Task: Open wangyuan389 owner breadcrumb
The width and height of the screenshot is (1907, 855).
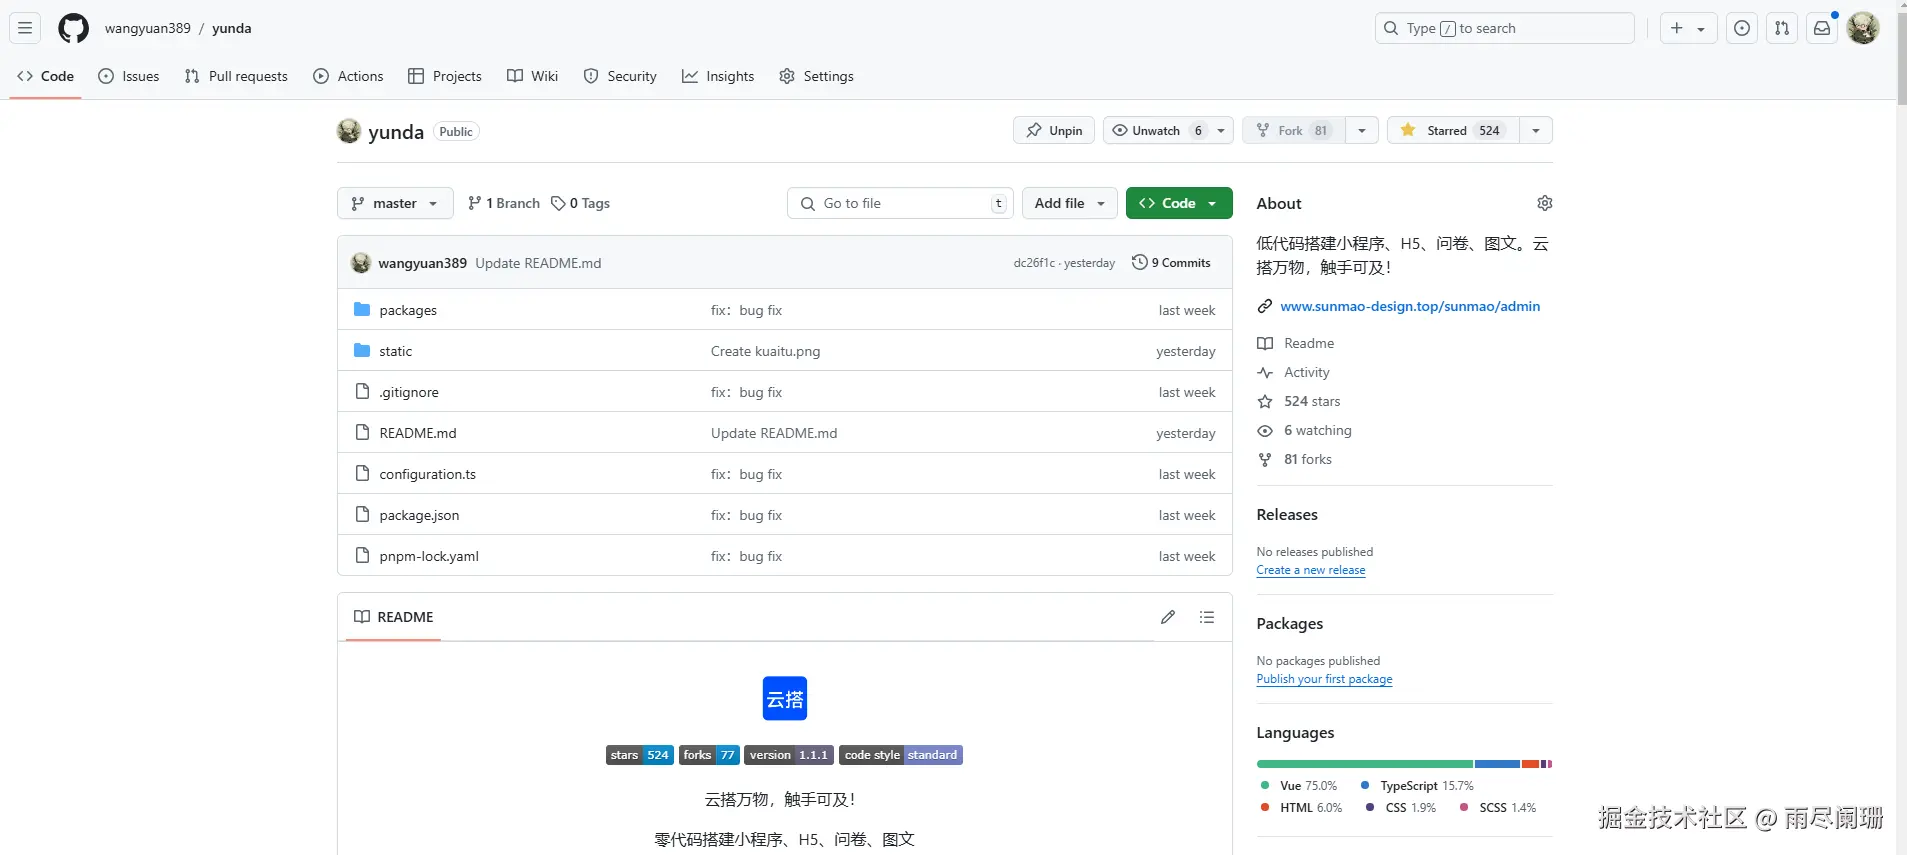Action: click(147, 28)
